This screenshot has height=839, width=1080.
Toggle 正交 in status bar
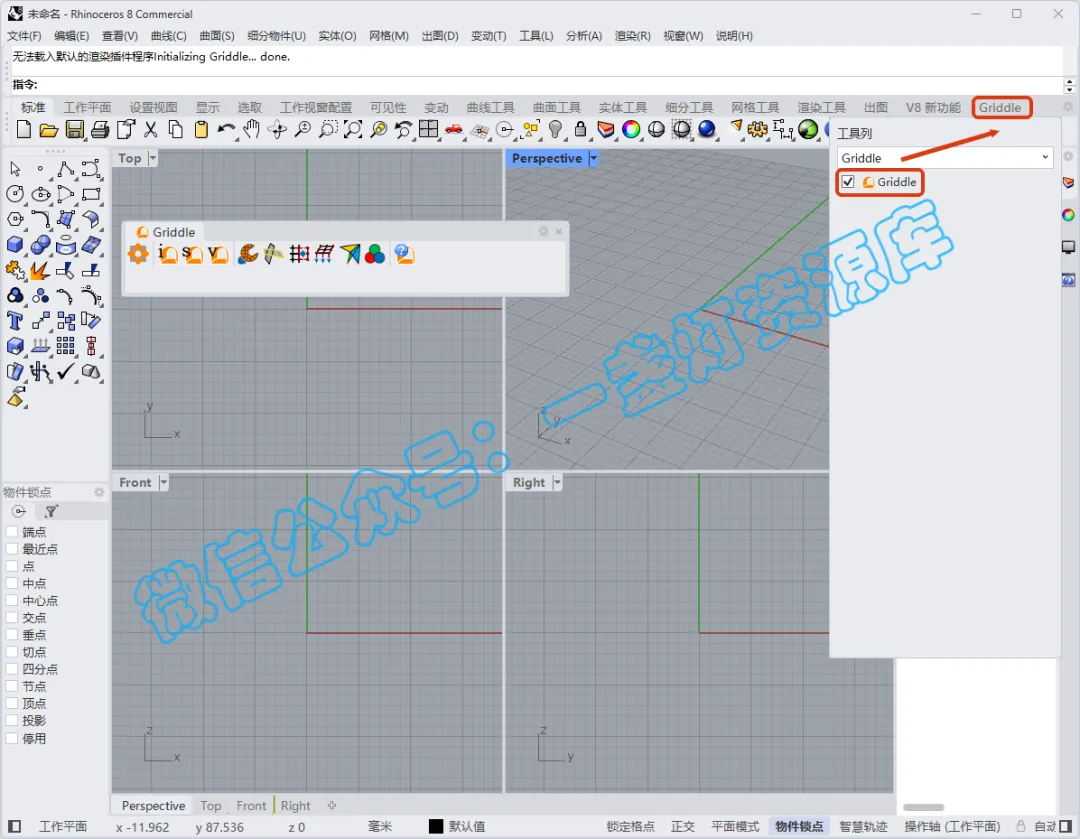coord(683,827)
